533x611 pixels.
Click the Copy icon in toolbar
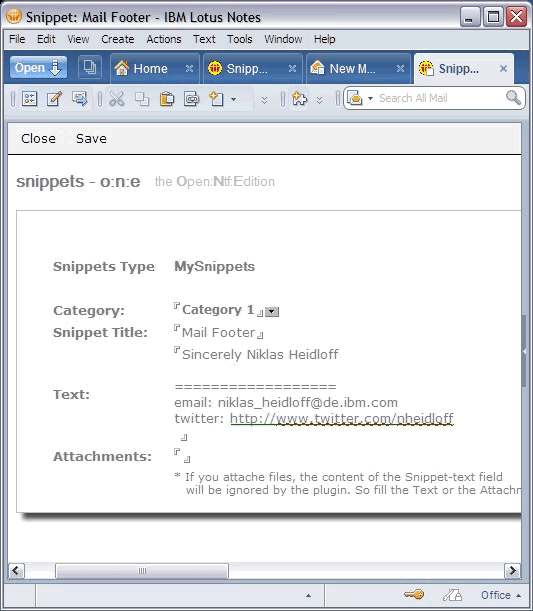point(141,99)
